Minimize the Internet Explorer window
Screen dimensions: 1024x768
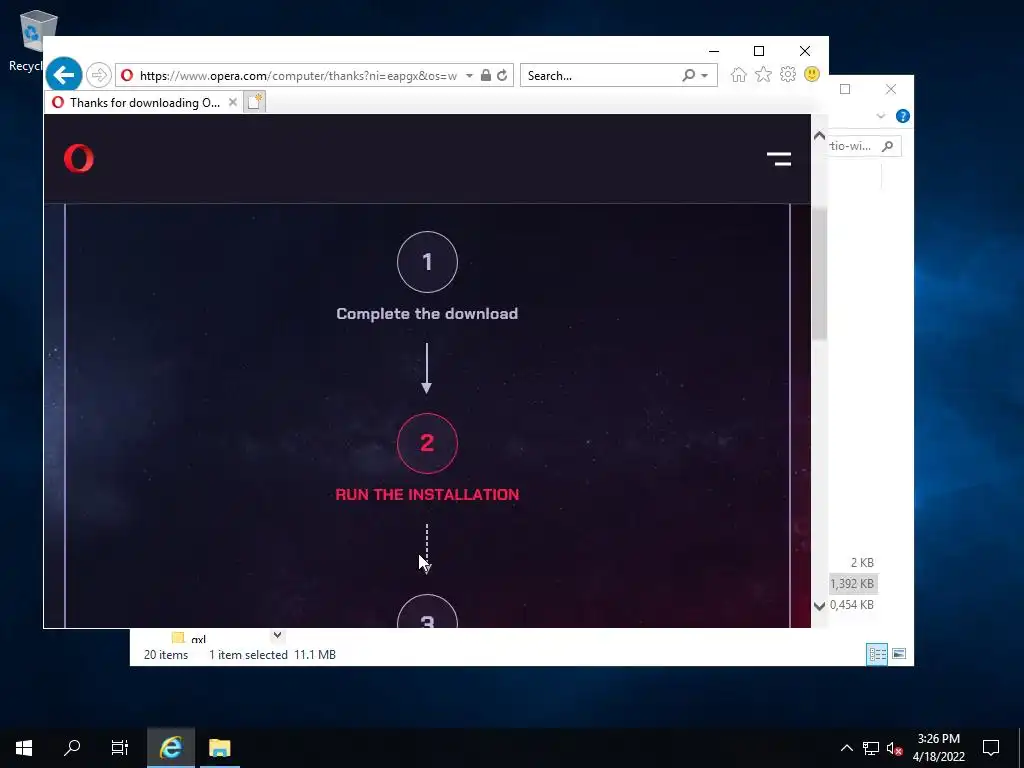coord(714,51)
